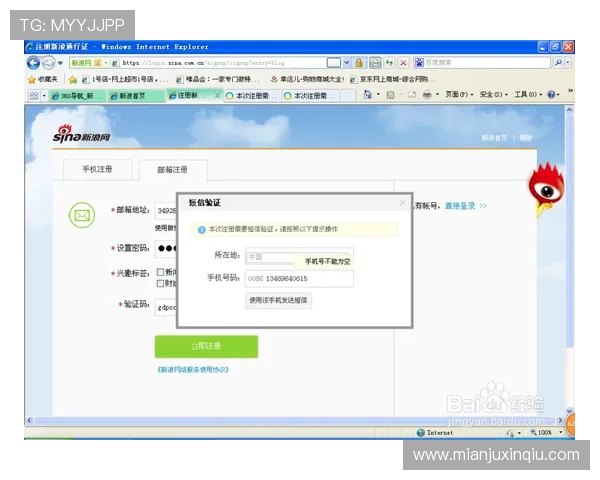The image size is (600, 480).
Task: Click the Sina 新浪网 logo
Action: pos(81,134)
